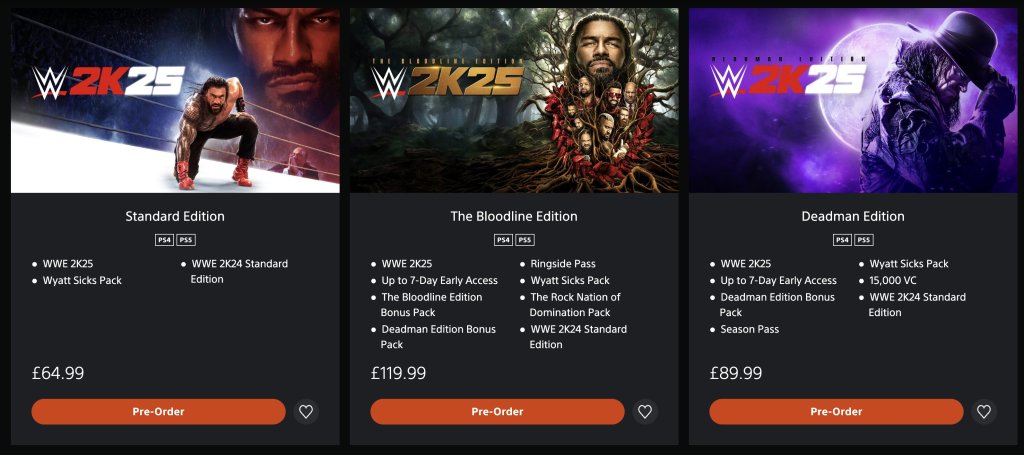Click the PS5 badge under Standard Edition
The height and width of the screenshot is (455, 1024).
(186, 240)
